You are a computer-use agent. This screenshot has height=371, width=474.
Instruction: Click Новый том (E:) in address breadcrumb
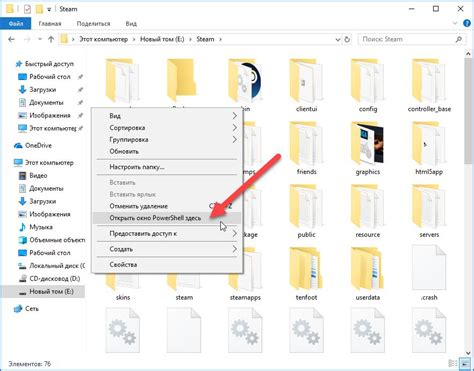(x=162, y=39)
